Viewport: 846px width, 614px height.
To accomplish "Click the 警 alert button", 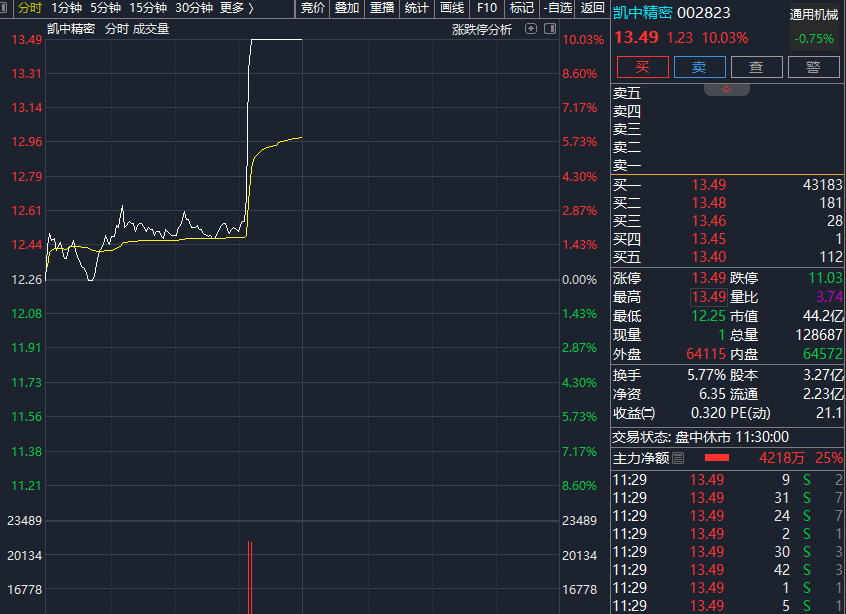I will (814, 67).
